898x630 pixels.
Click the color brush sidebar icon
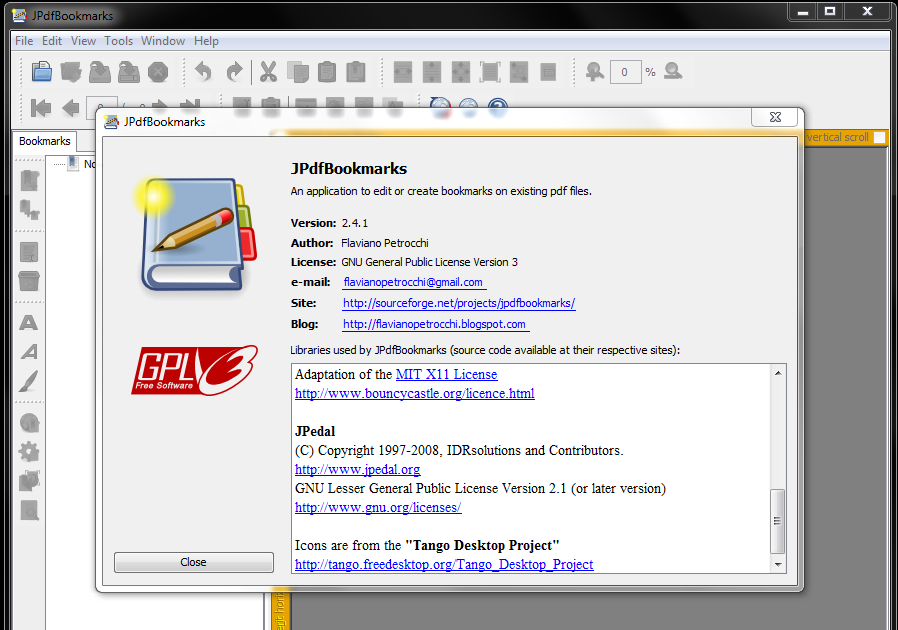tap(29, 381)
